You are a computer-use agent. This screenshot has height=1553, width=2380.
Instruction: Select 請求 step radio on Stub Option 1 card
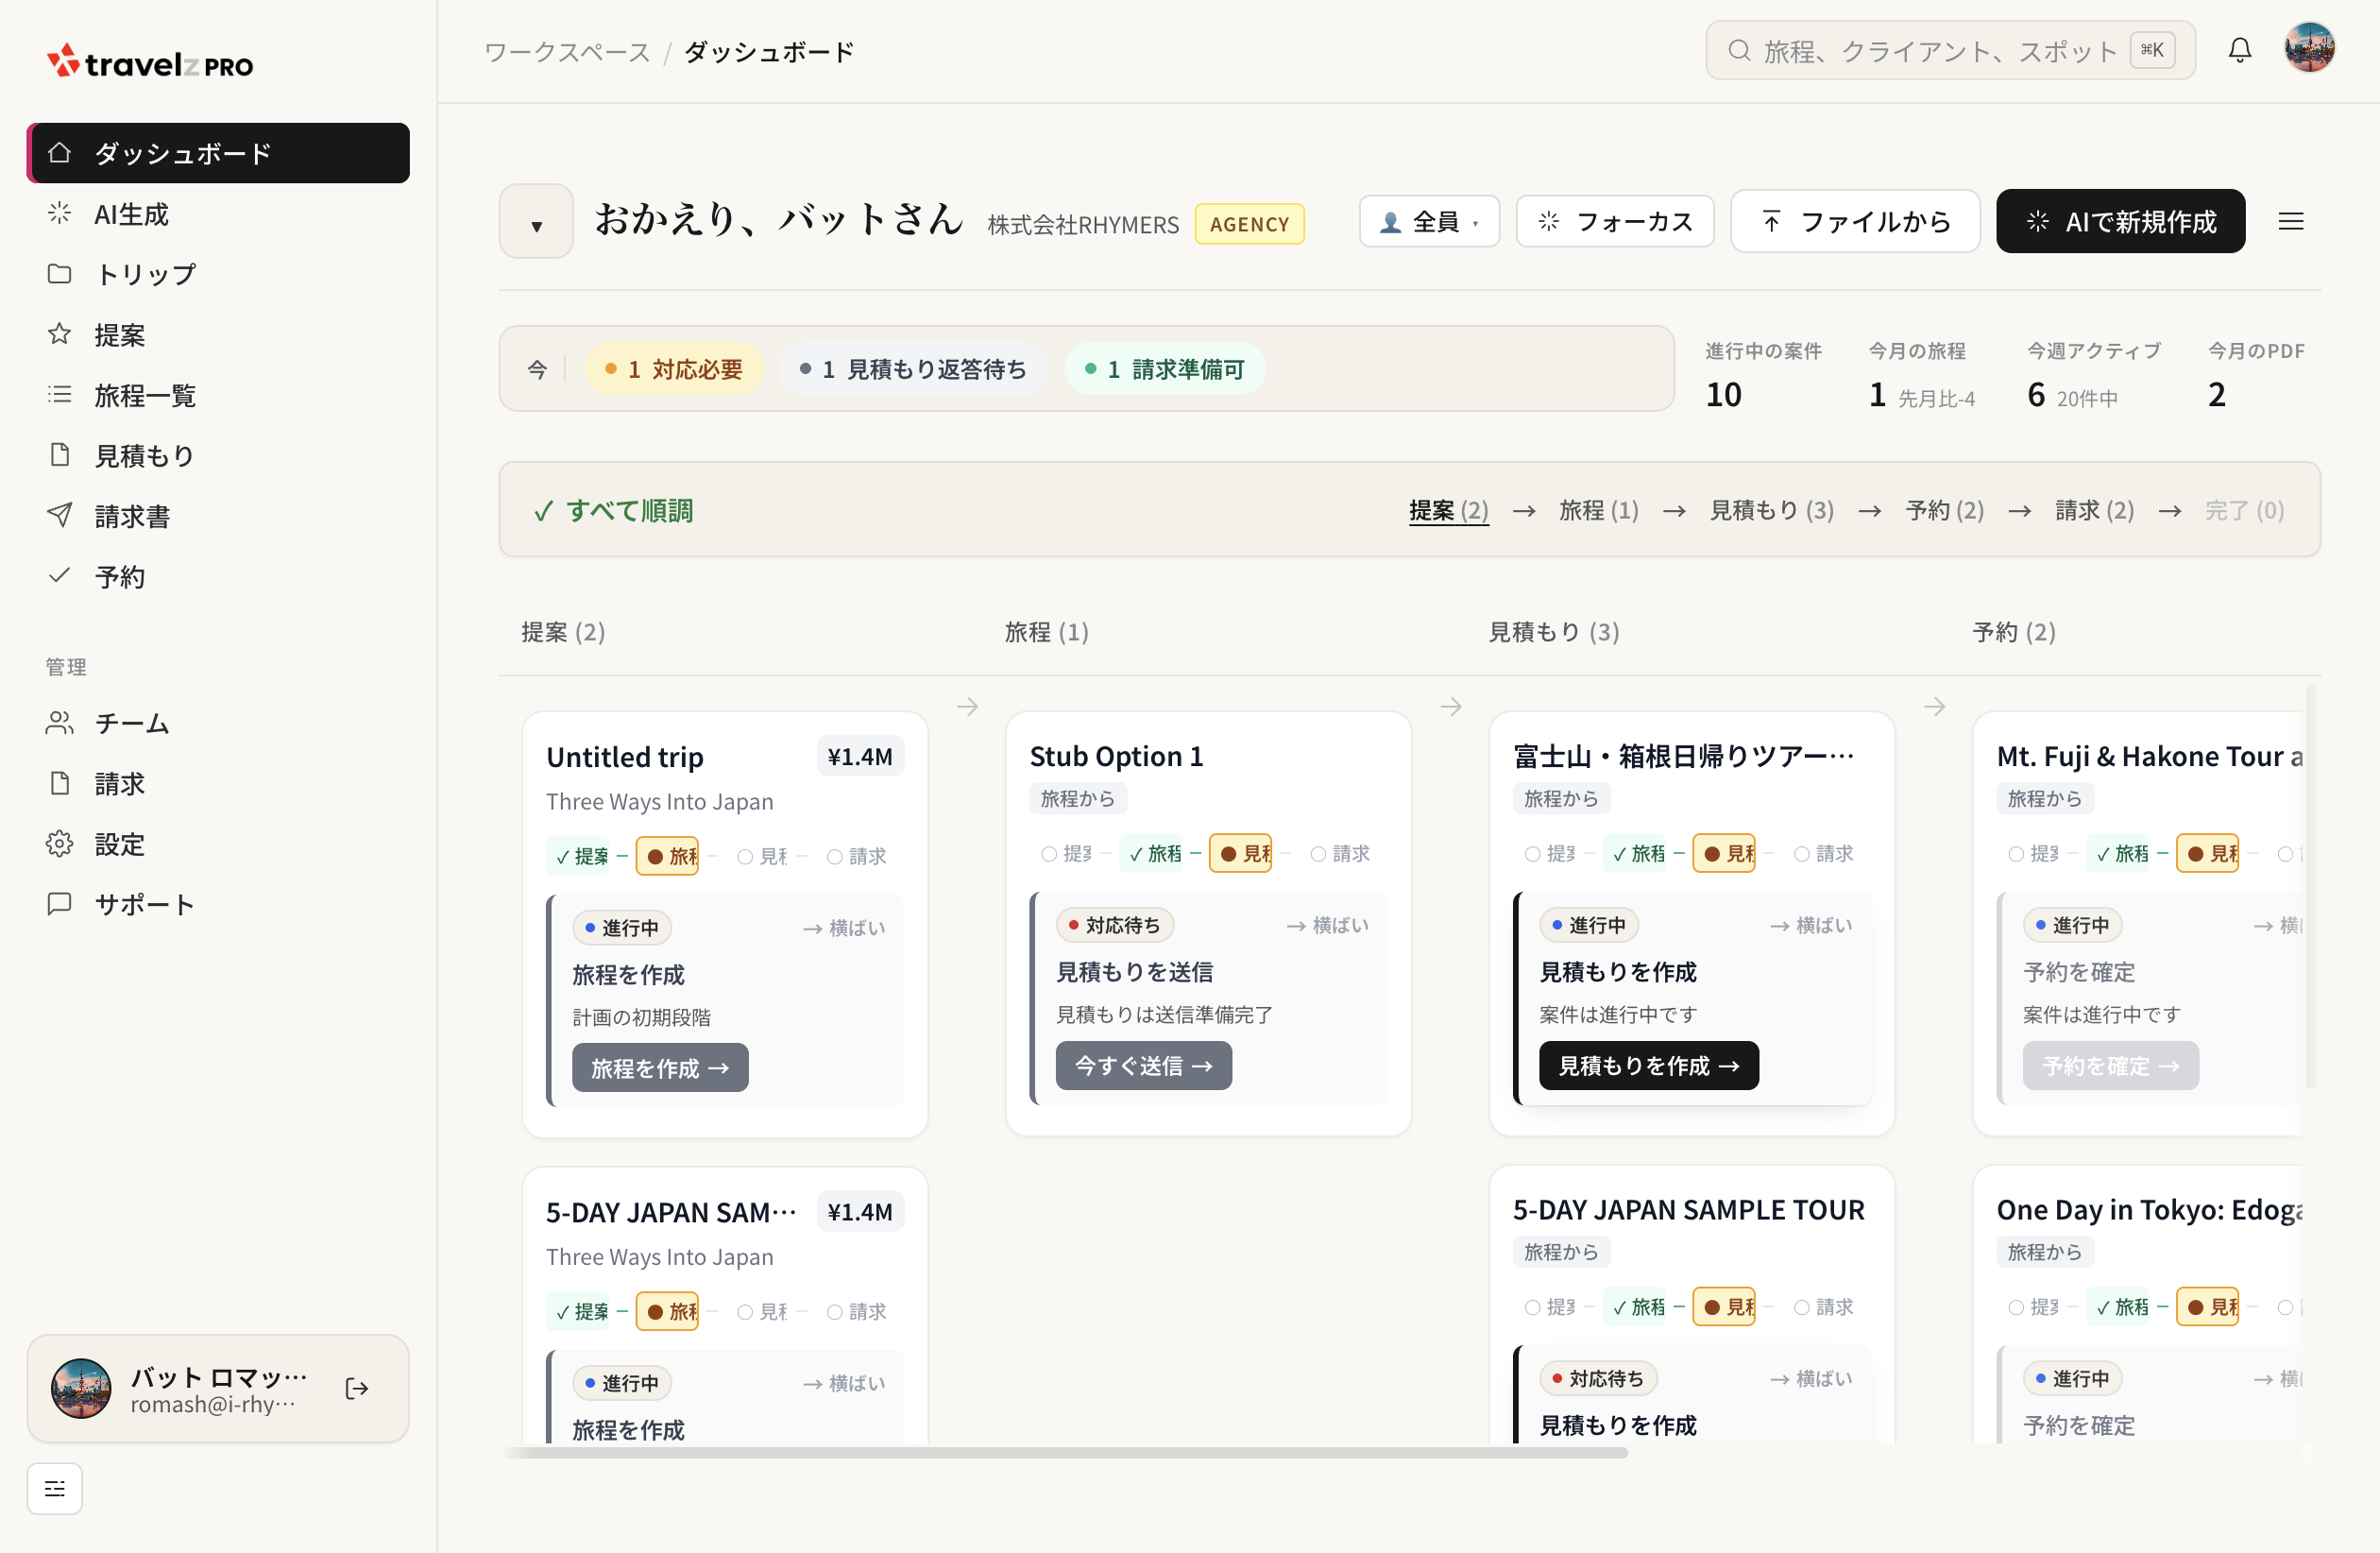pyautogui.click(x=1340, y=854)
